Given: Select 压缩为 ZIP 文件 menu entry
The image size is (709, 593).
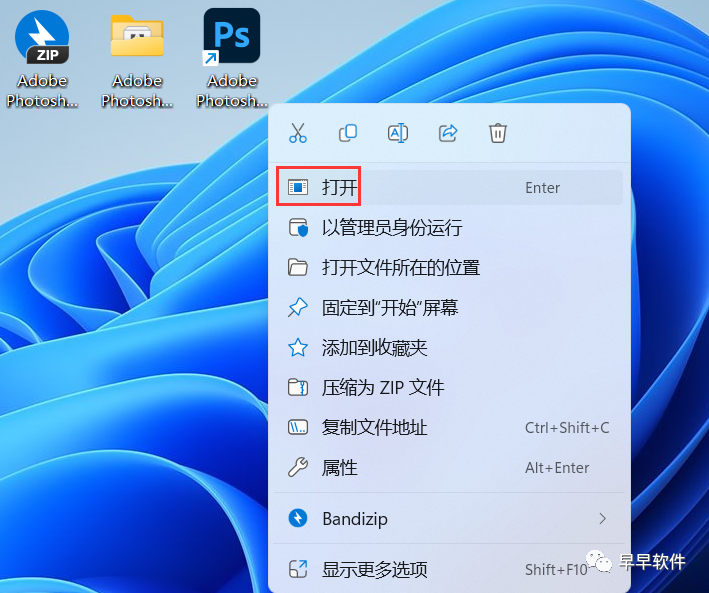Looking at the screenshot, I should point(449,388).
